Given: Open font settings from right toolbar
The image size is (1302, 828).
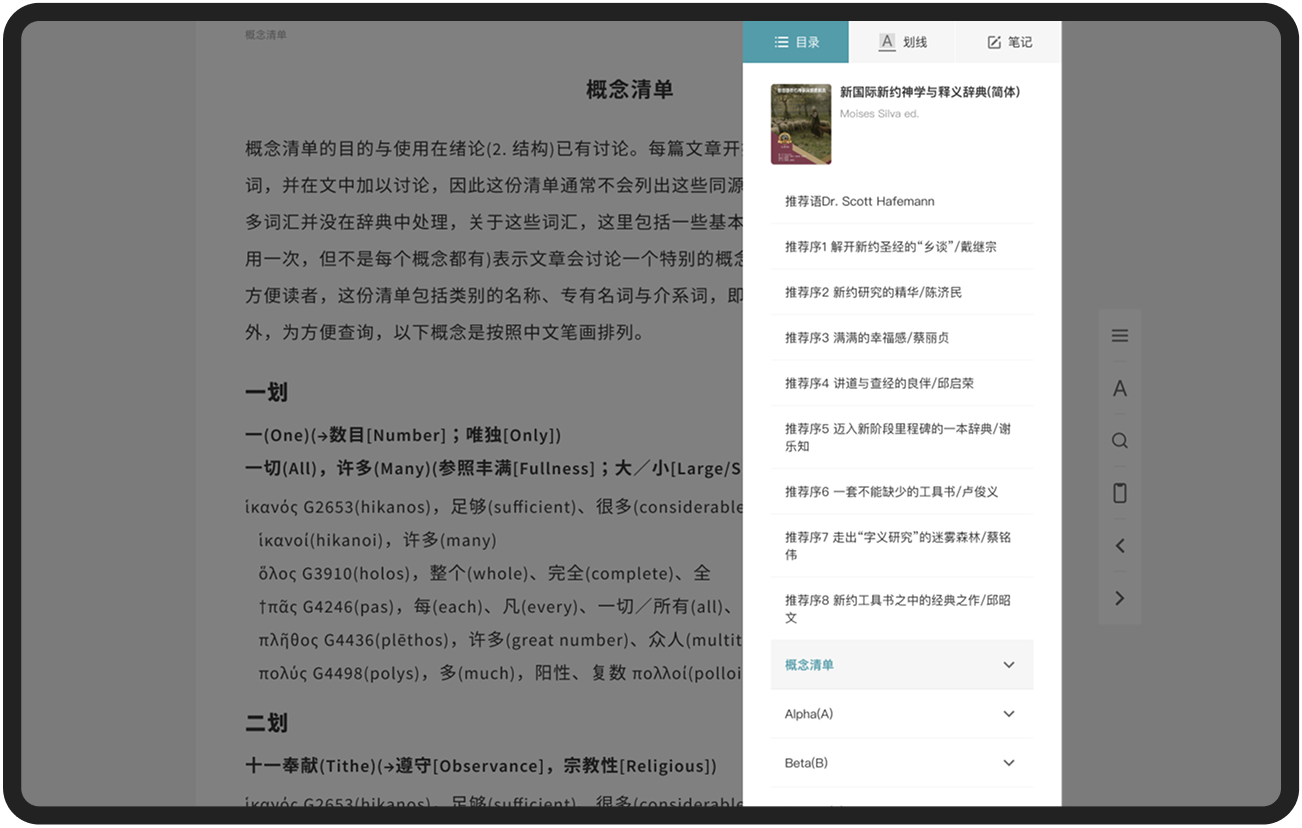Looking at the screenshot, I should click(x=1119, y=389).
